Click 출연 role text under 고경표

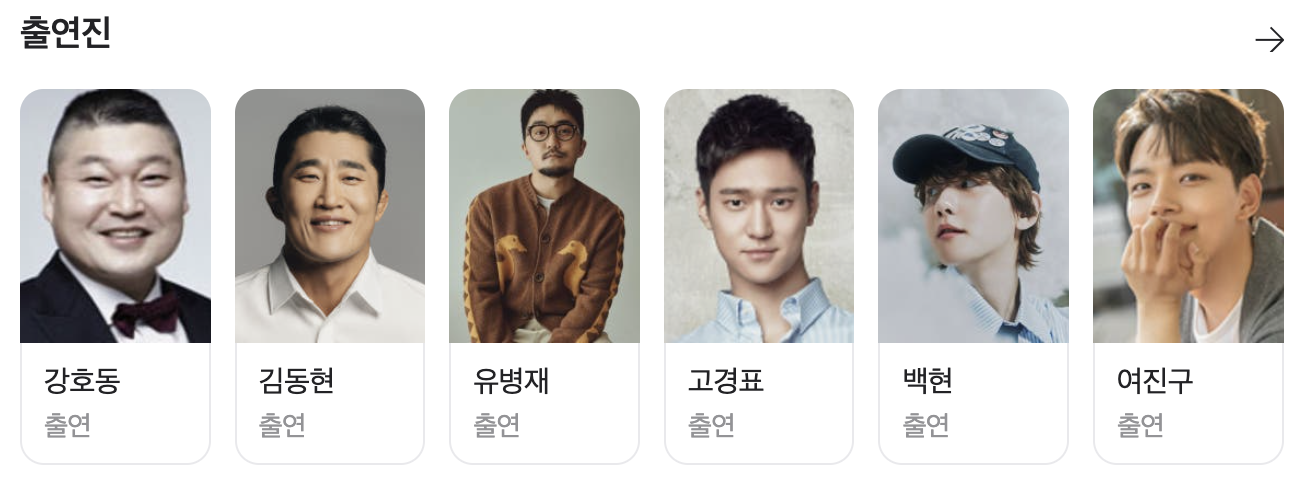[x=712, y=425]
